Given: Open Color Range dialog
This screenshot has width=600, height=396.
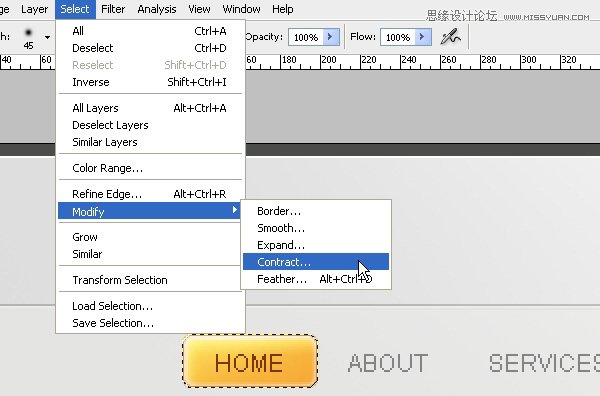Looking at the screenshot, I should point(150,168).
